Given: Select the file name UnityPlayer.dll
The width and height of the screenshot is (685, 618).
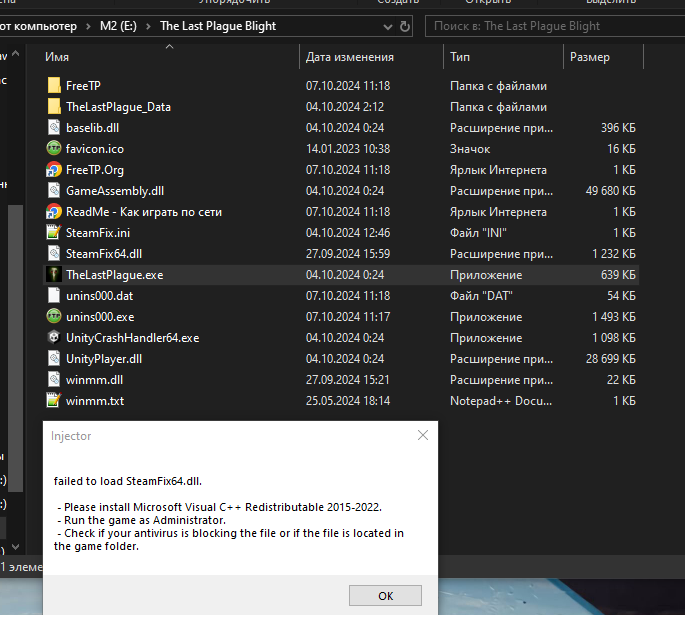Looking at the screenshot, I should click(104, 359).
